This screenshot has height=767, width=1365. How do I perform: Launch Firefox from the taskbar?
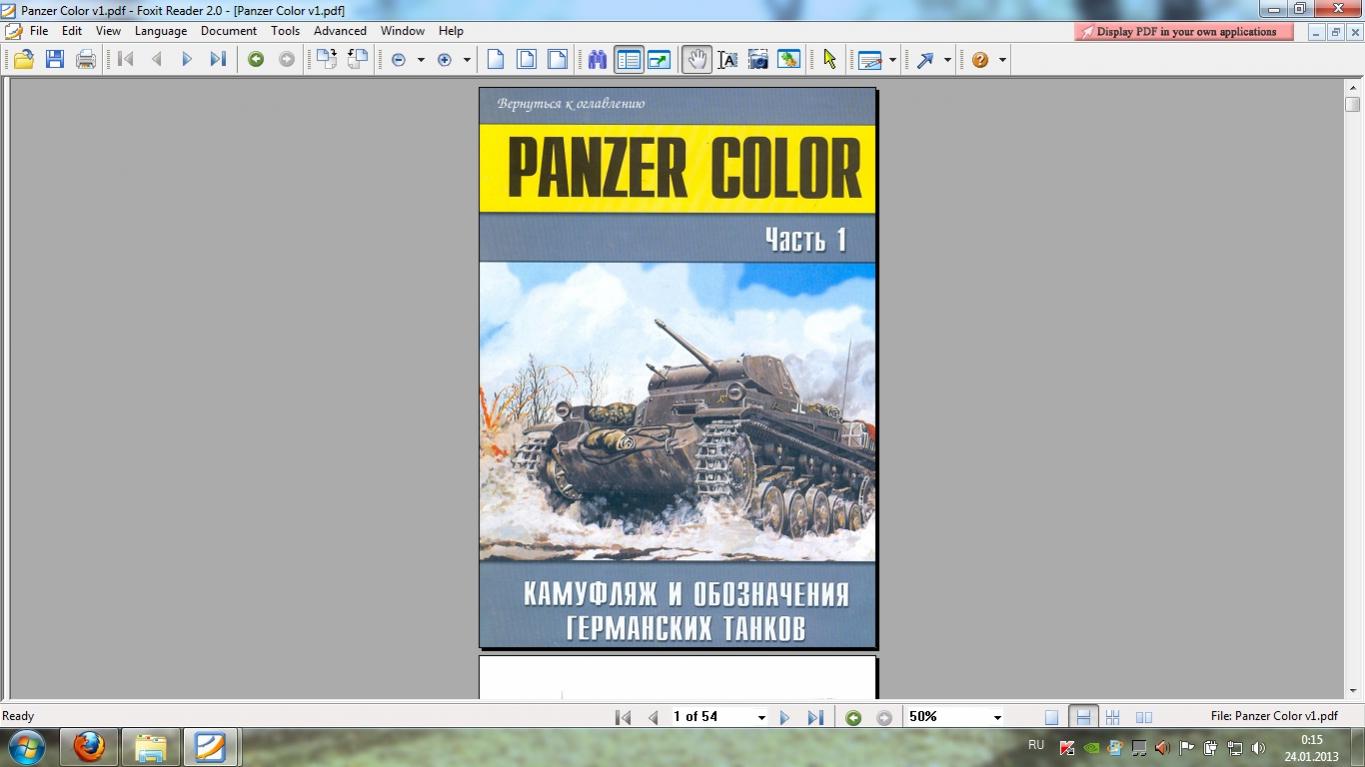click(x=89, y=747)
